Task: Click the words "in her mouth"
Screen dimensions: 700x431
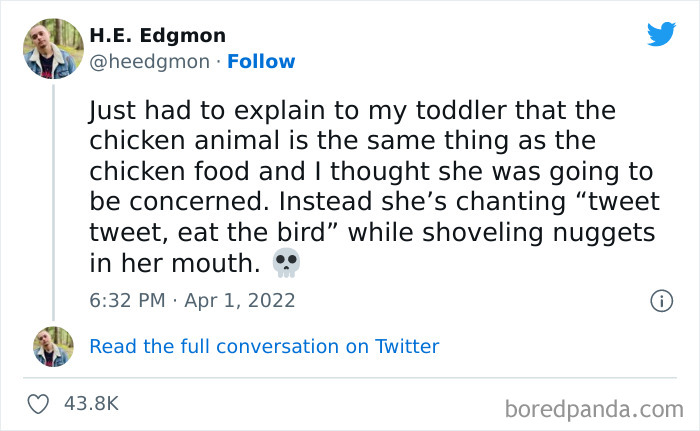Action: point(174,264)
